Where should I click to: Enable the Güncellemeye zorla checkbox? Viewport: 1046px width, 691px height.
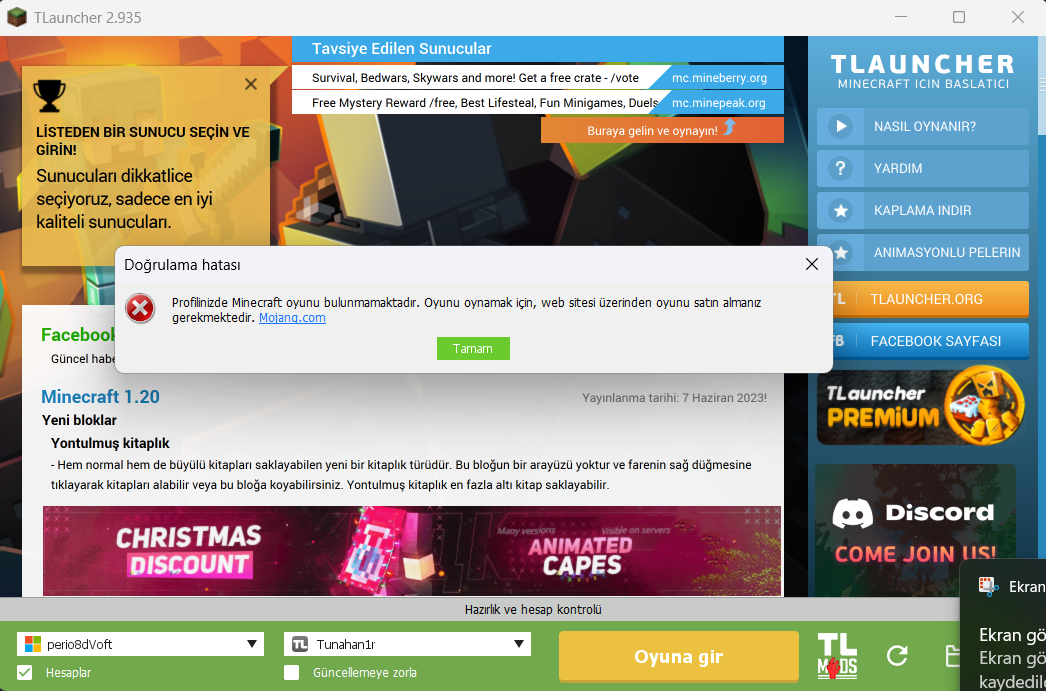(x=292, y=672)
